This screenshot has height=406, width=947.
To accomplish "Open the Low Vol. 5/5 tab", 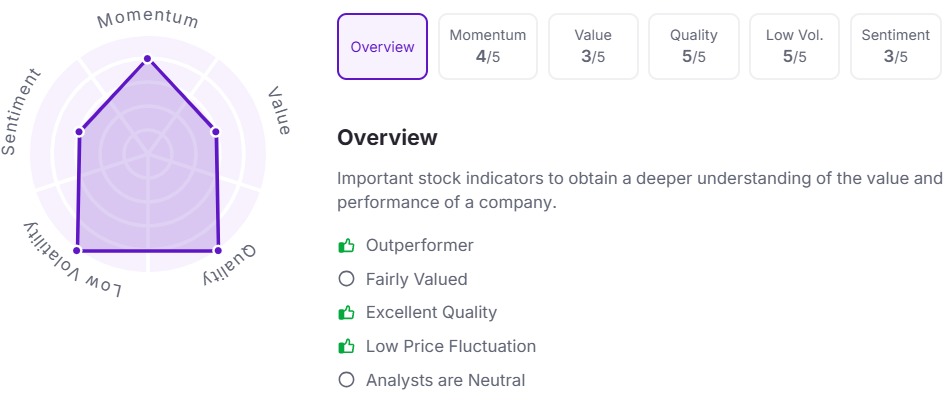I will (794, 47).
